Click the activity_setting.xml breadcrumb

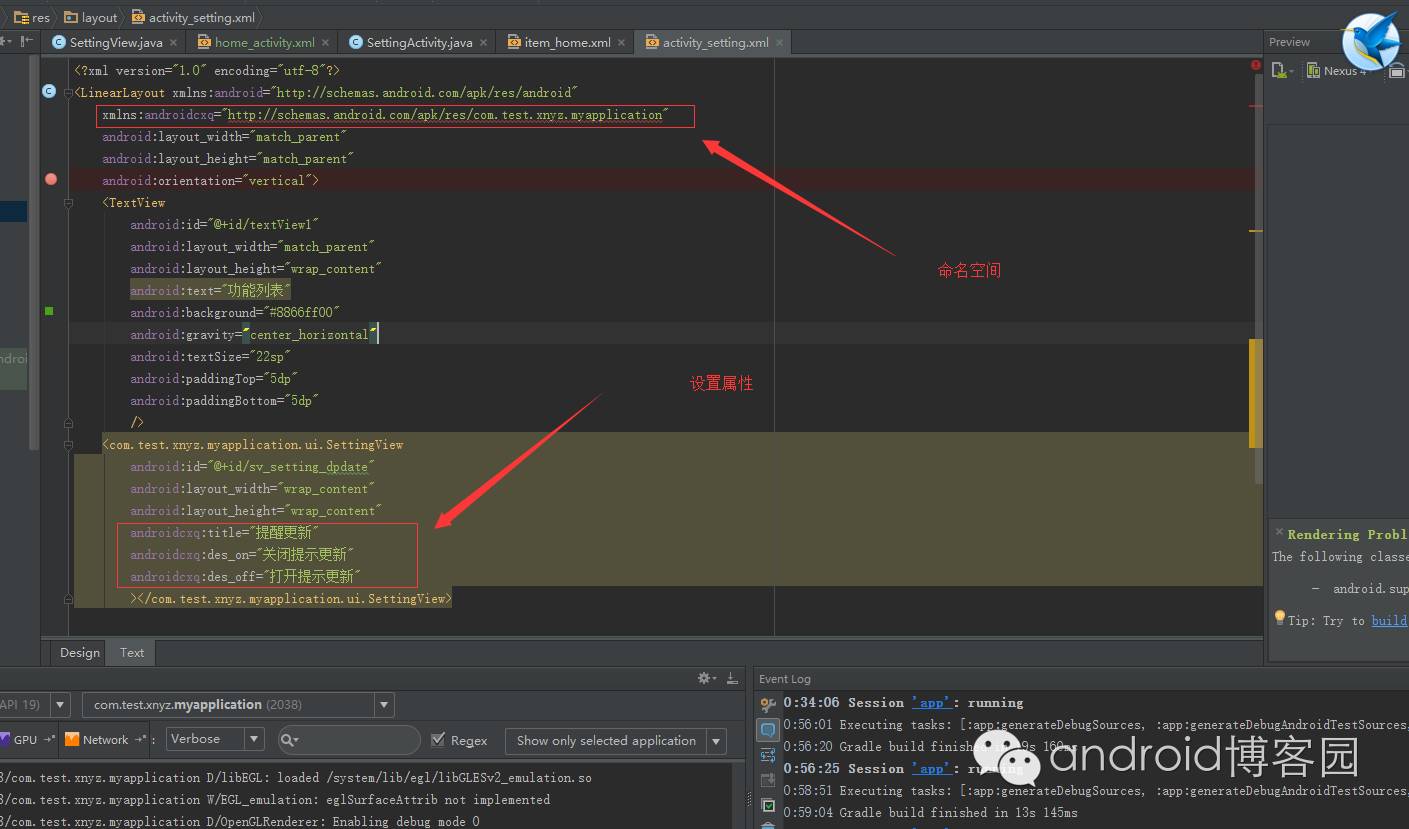click(x=192, y=17)
